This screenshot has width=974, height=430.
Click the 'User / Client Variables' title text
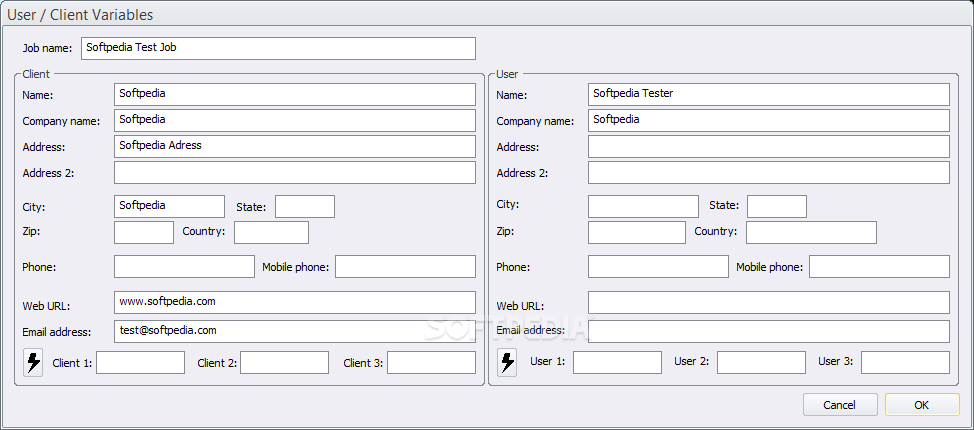tap(80, 14)
